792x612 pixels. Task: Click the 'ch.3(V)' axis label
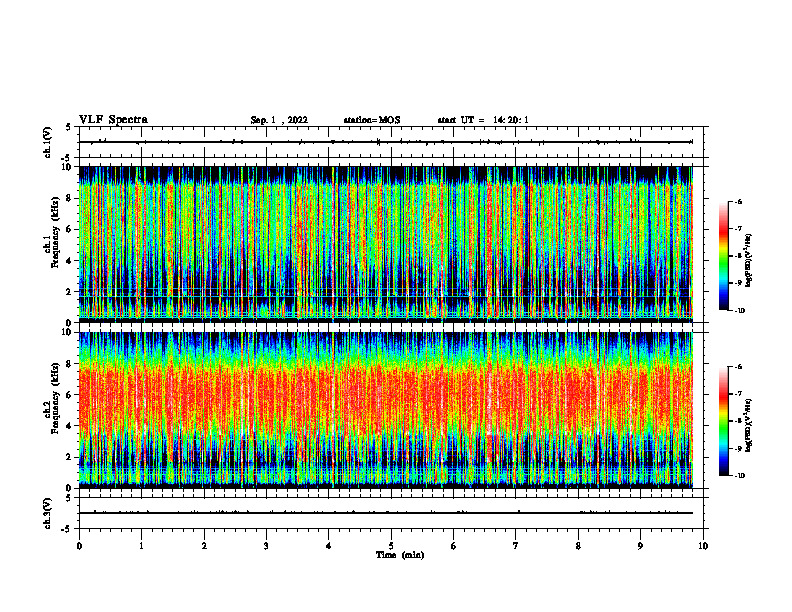coord(48,513)
